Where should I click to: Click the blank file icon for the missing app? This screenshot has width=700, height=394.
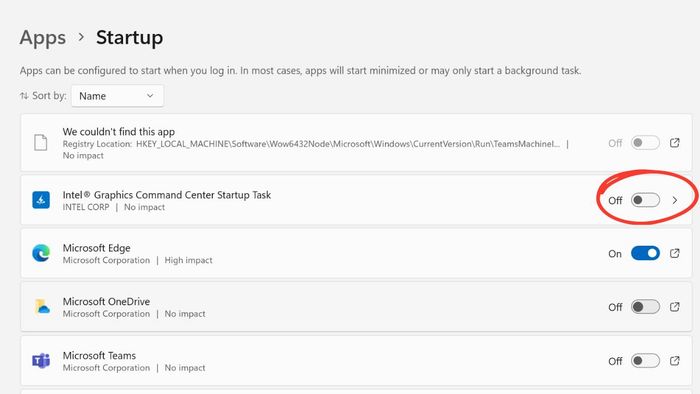41,143
